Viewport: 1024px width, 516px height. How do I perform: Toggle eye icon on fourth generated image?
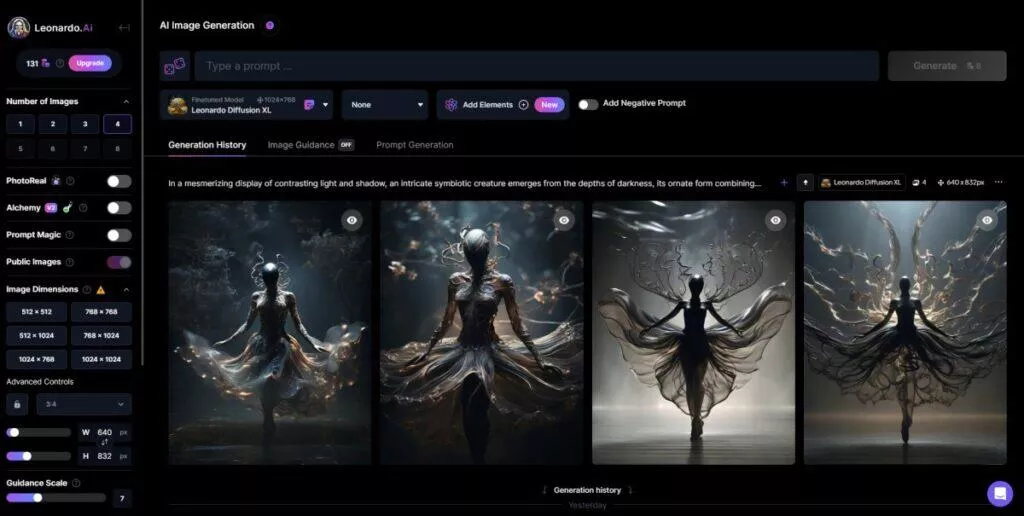tap(987, 220)
